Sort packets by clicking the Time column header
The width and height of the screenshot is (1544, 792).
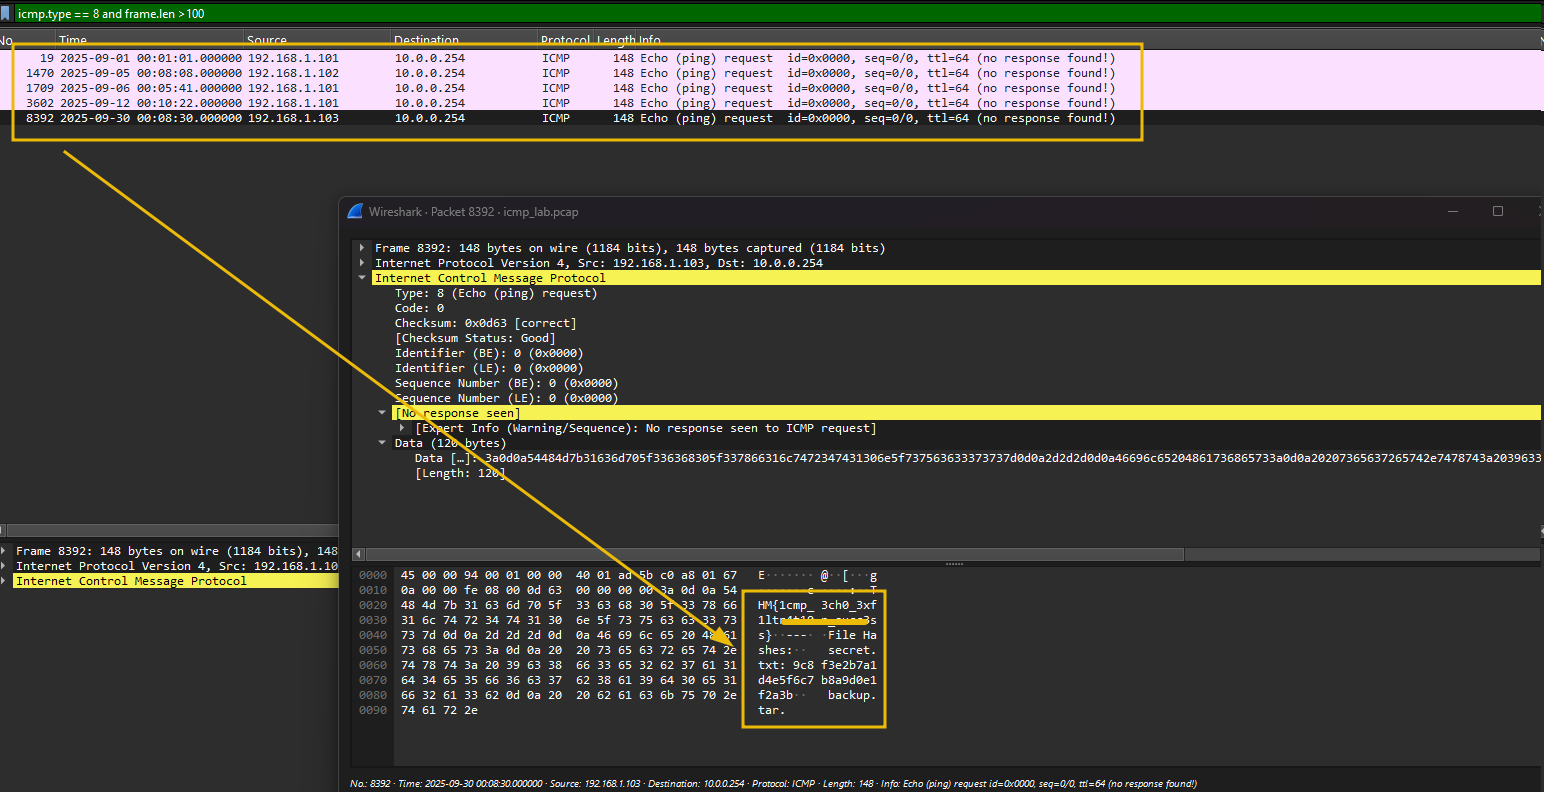pyautogui.click(x=75, y=40)
